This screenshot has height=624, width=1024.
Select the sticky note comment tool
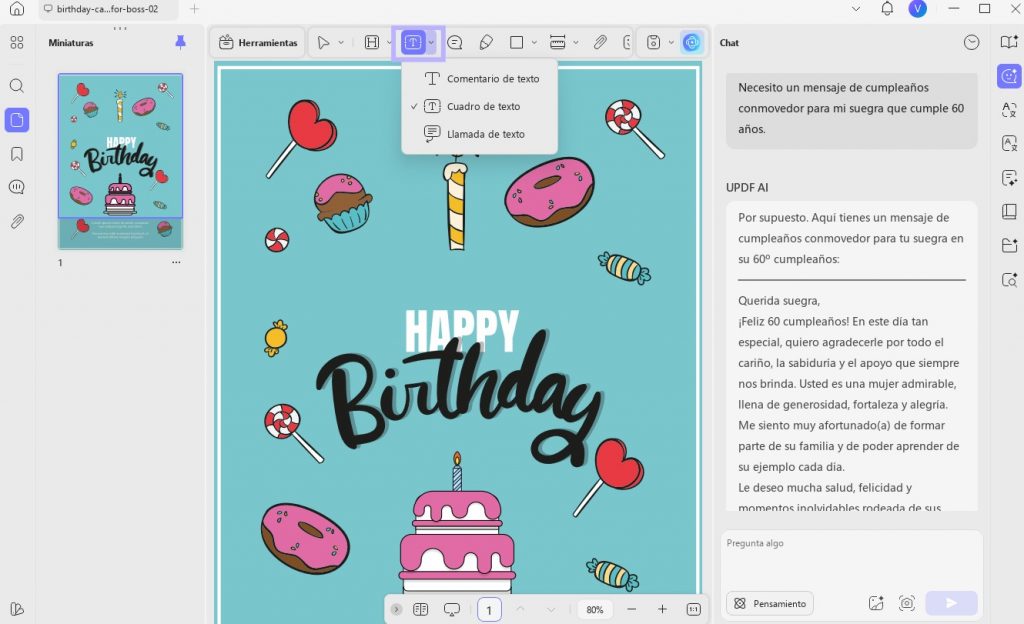(x=455, y=42)
